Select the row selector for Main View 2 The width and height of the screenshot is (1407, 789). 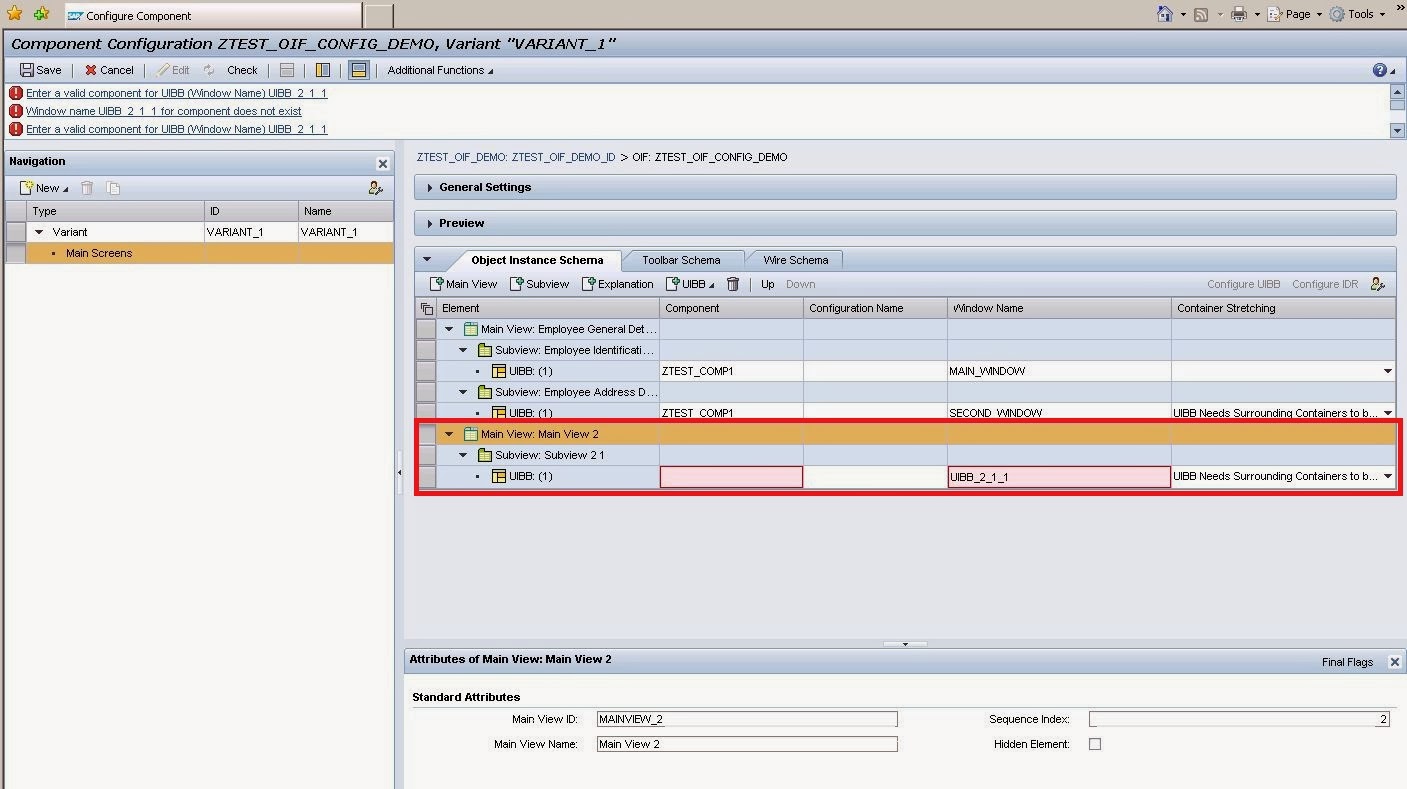(427, 434)
